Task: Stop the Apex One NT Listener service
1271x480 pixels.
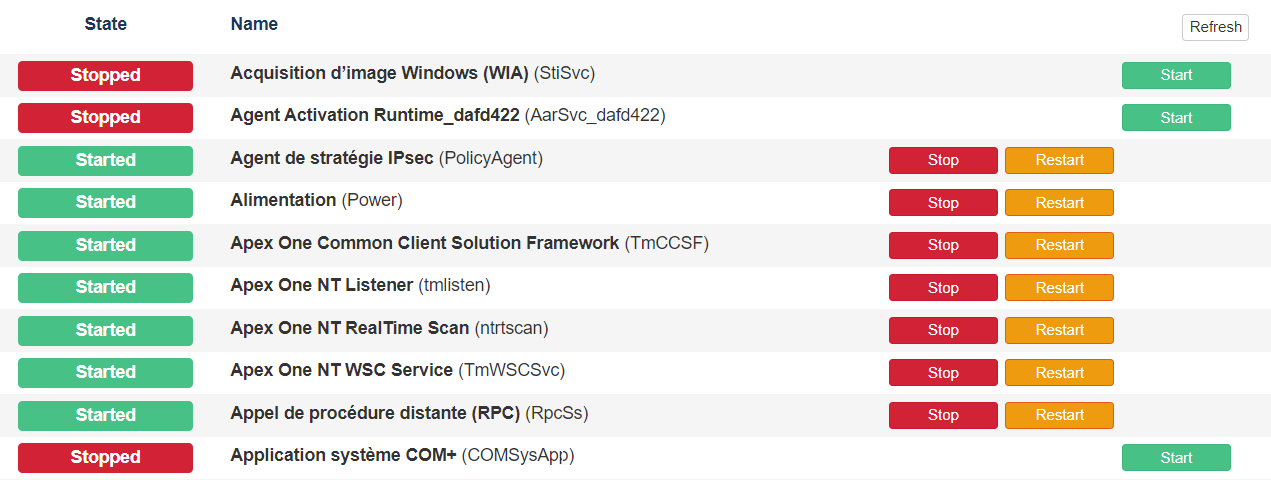Action: click(943, 288)
